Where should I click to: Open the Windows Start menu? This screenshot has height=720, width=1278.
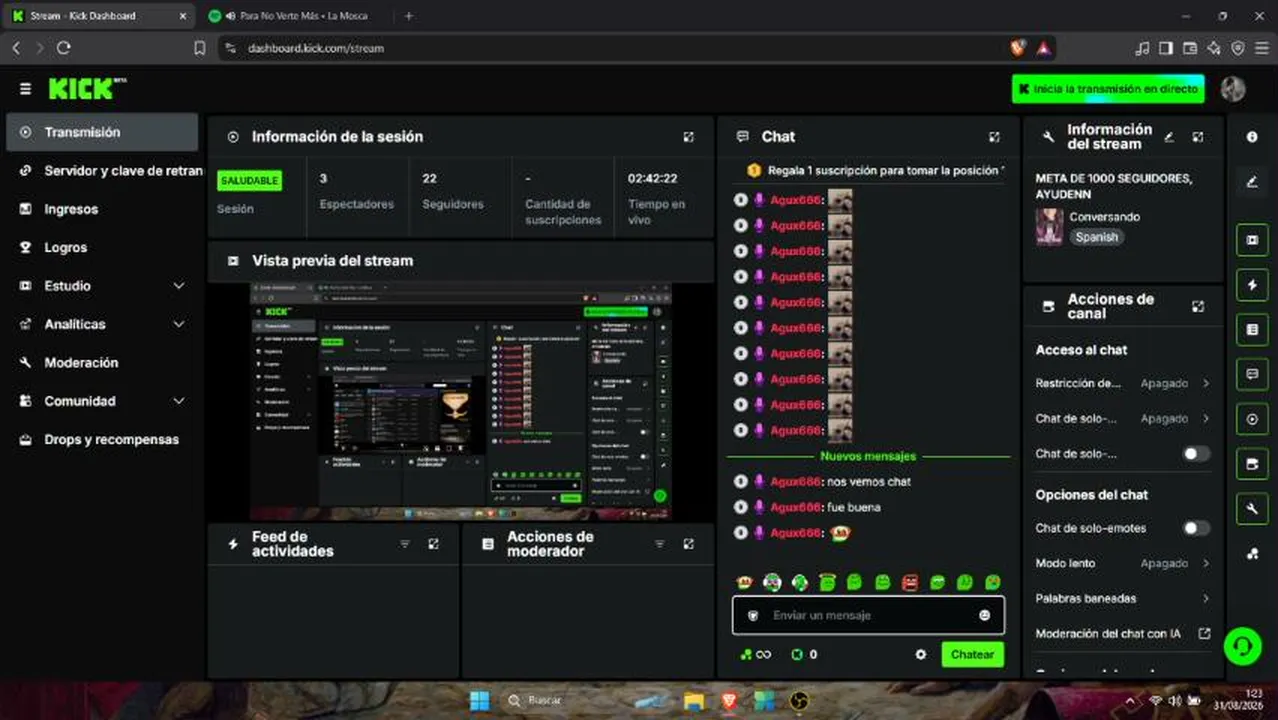tap(480, 701)
